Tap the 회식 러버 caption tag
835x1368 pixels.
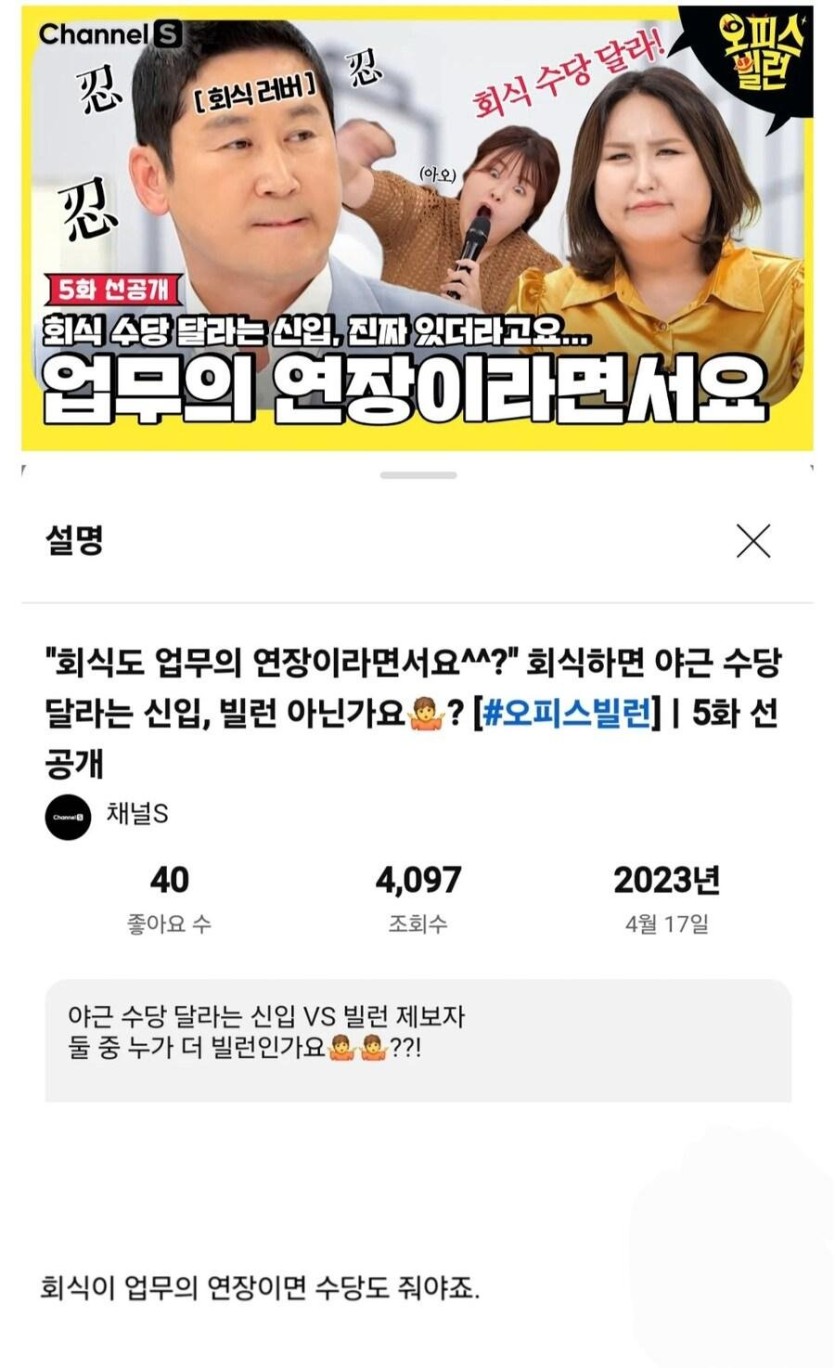[260, 99]
